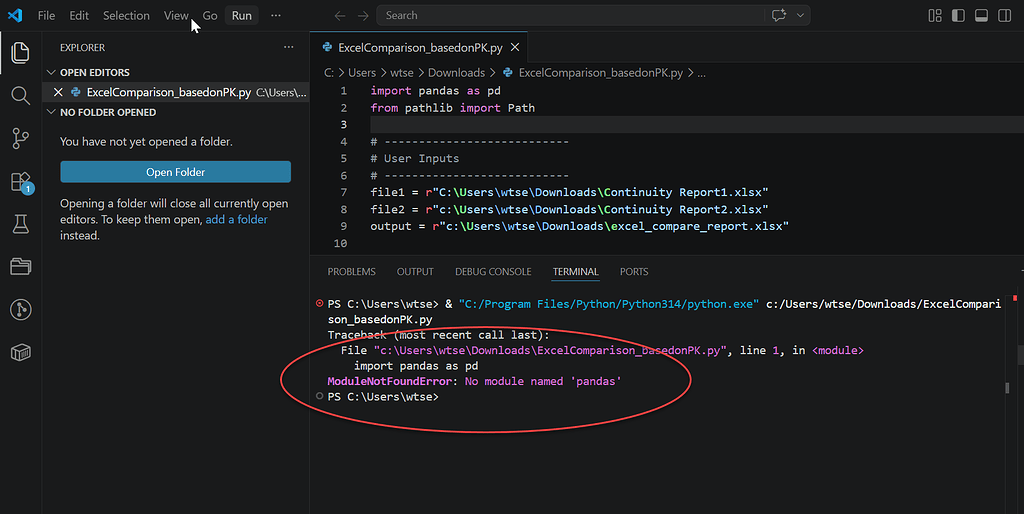Click red command failed marker in terminal
The width and height of the screenshot is (1024, 514).
pyautogui.click(x=319, y=303)
